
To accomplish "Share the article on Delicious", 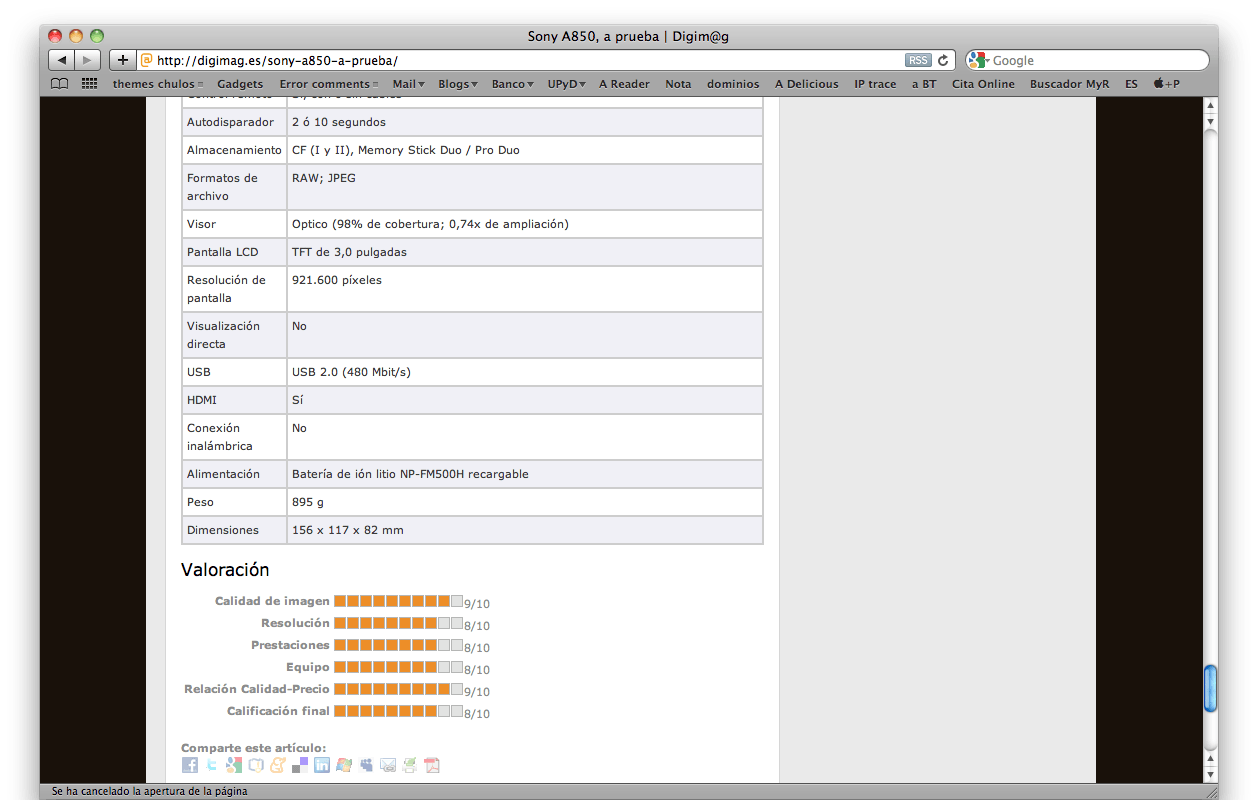I will click(x=300, y=765).
